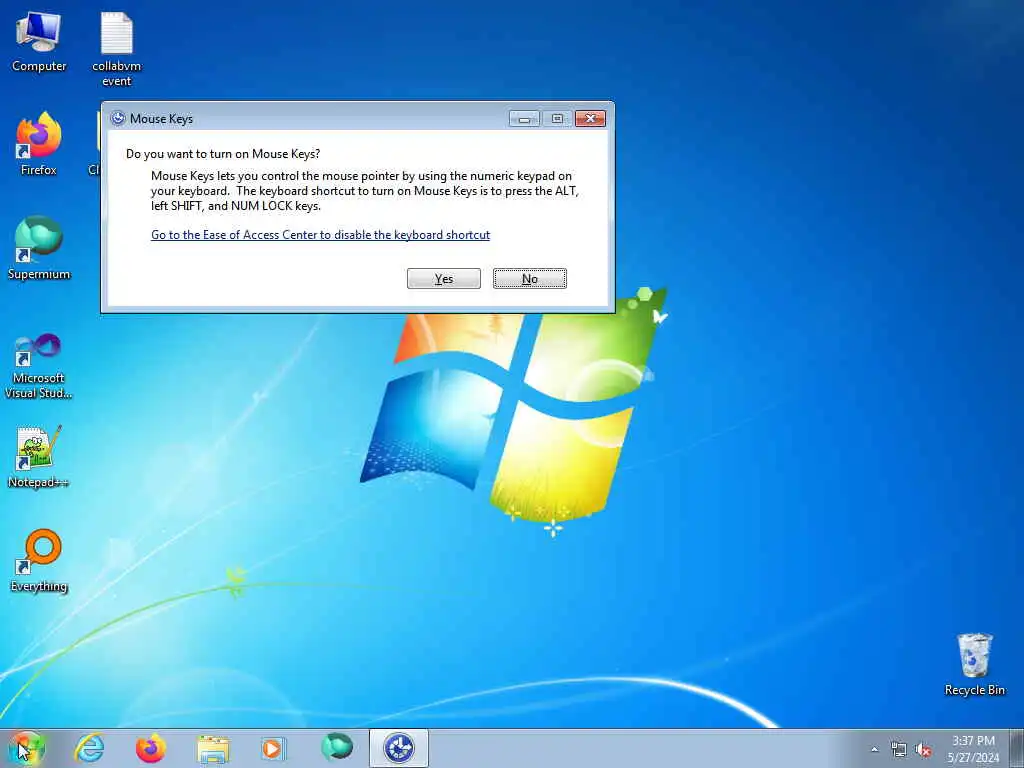Click the Mouse Keys title bar icon

[x=118, y=118]
